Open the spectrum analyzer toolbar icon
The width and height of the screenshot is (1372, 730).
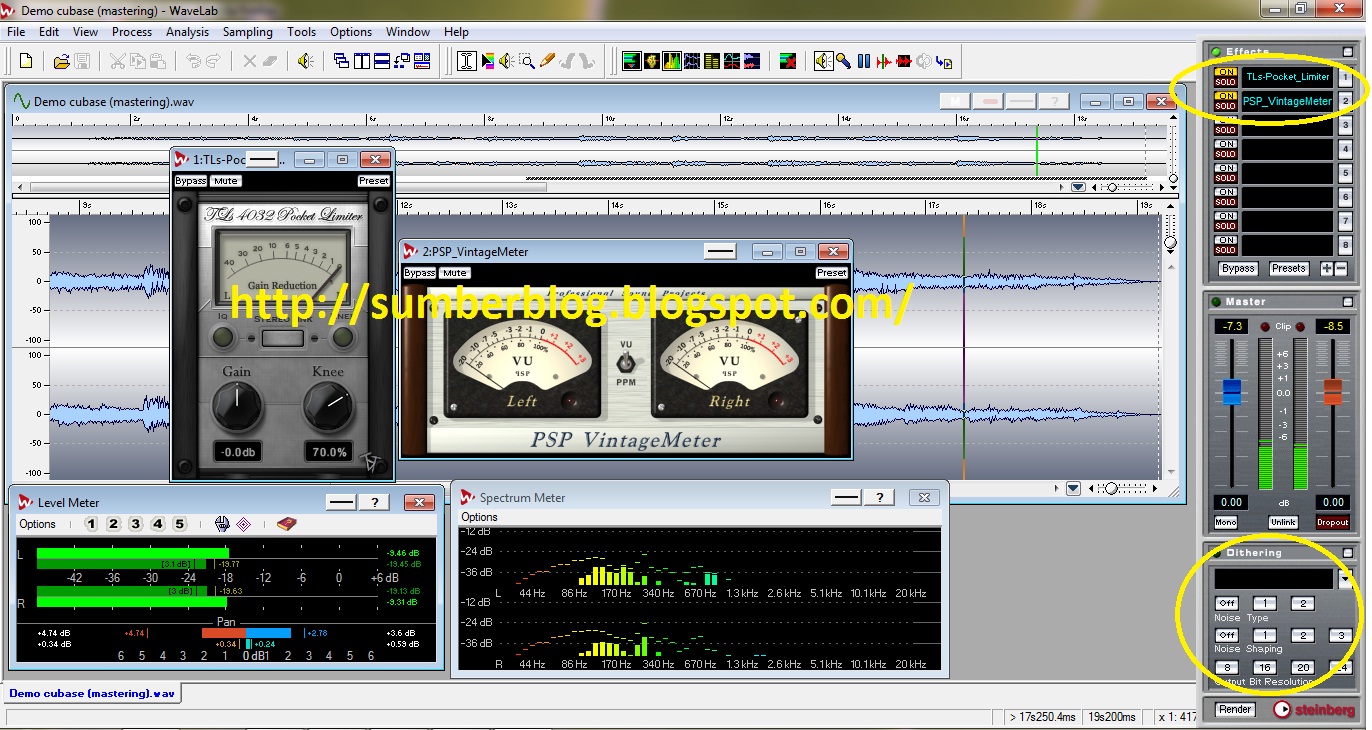(x=672, y=61)
